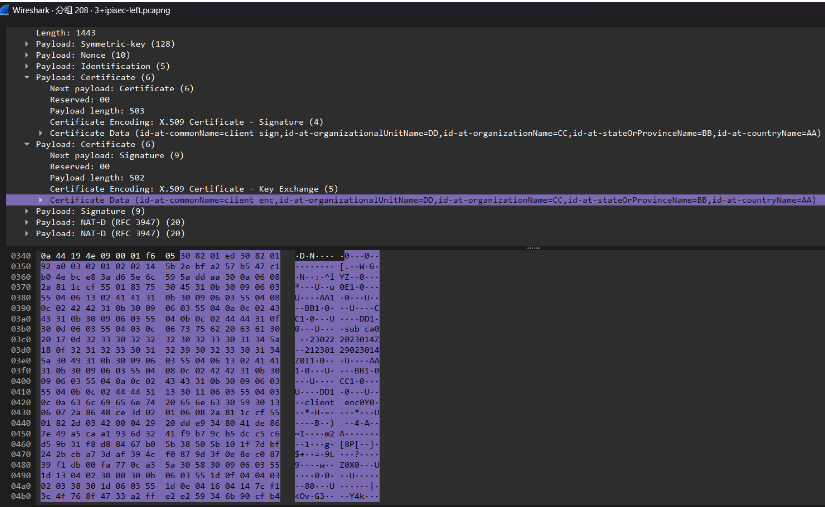Select the Next payload: Signature (9) row
Viewport: 825px width, 507px height.
[117, 155]
